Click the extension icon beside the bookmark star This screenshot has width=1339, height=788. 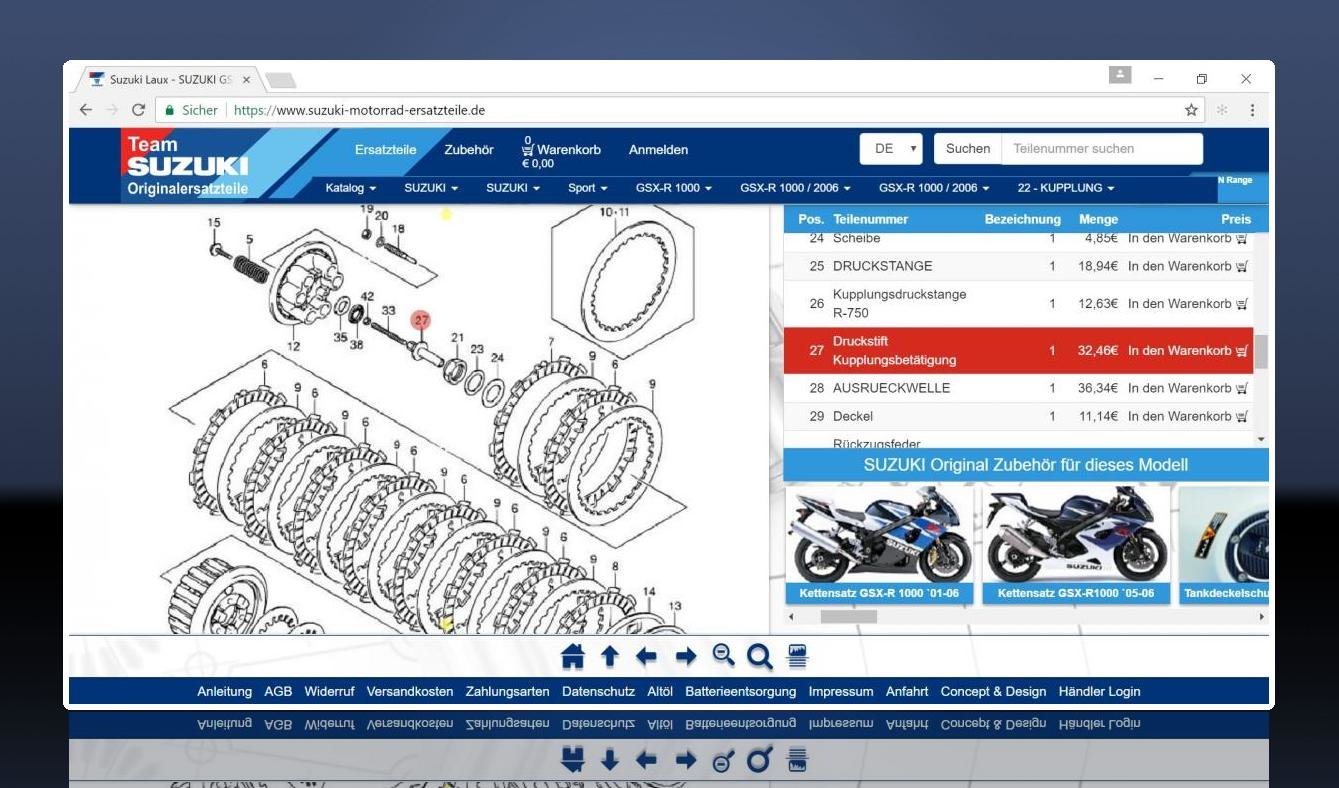click(1222, 110)
